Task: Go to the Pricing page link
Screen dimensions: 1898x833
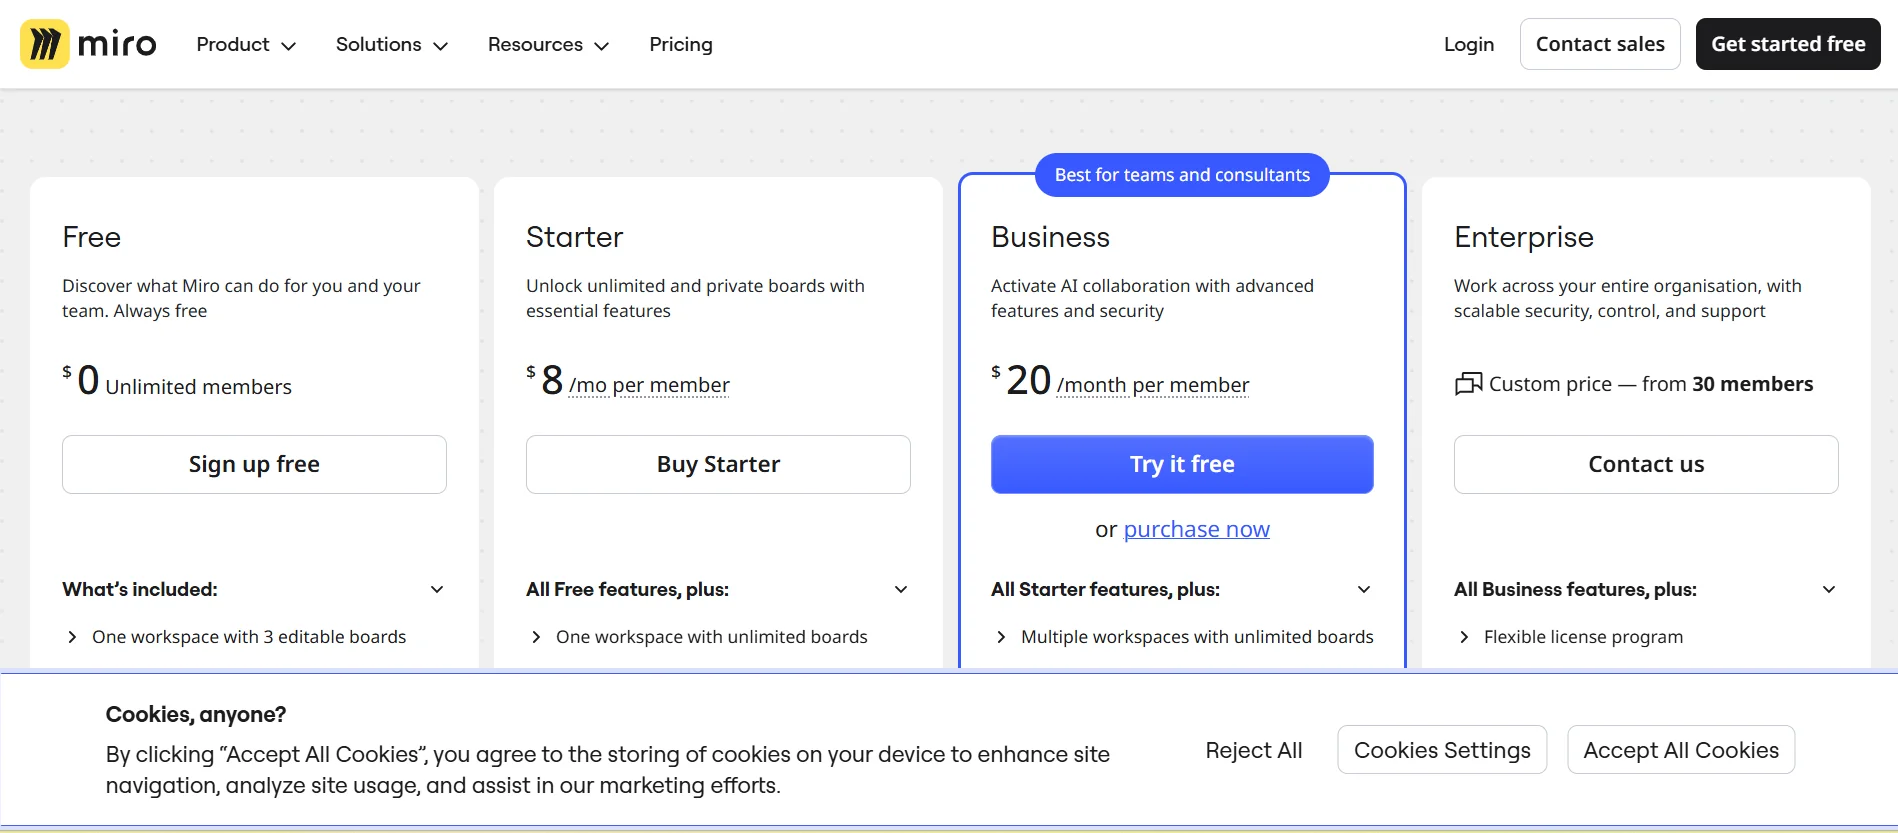Action: tap(680, 45)
